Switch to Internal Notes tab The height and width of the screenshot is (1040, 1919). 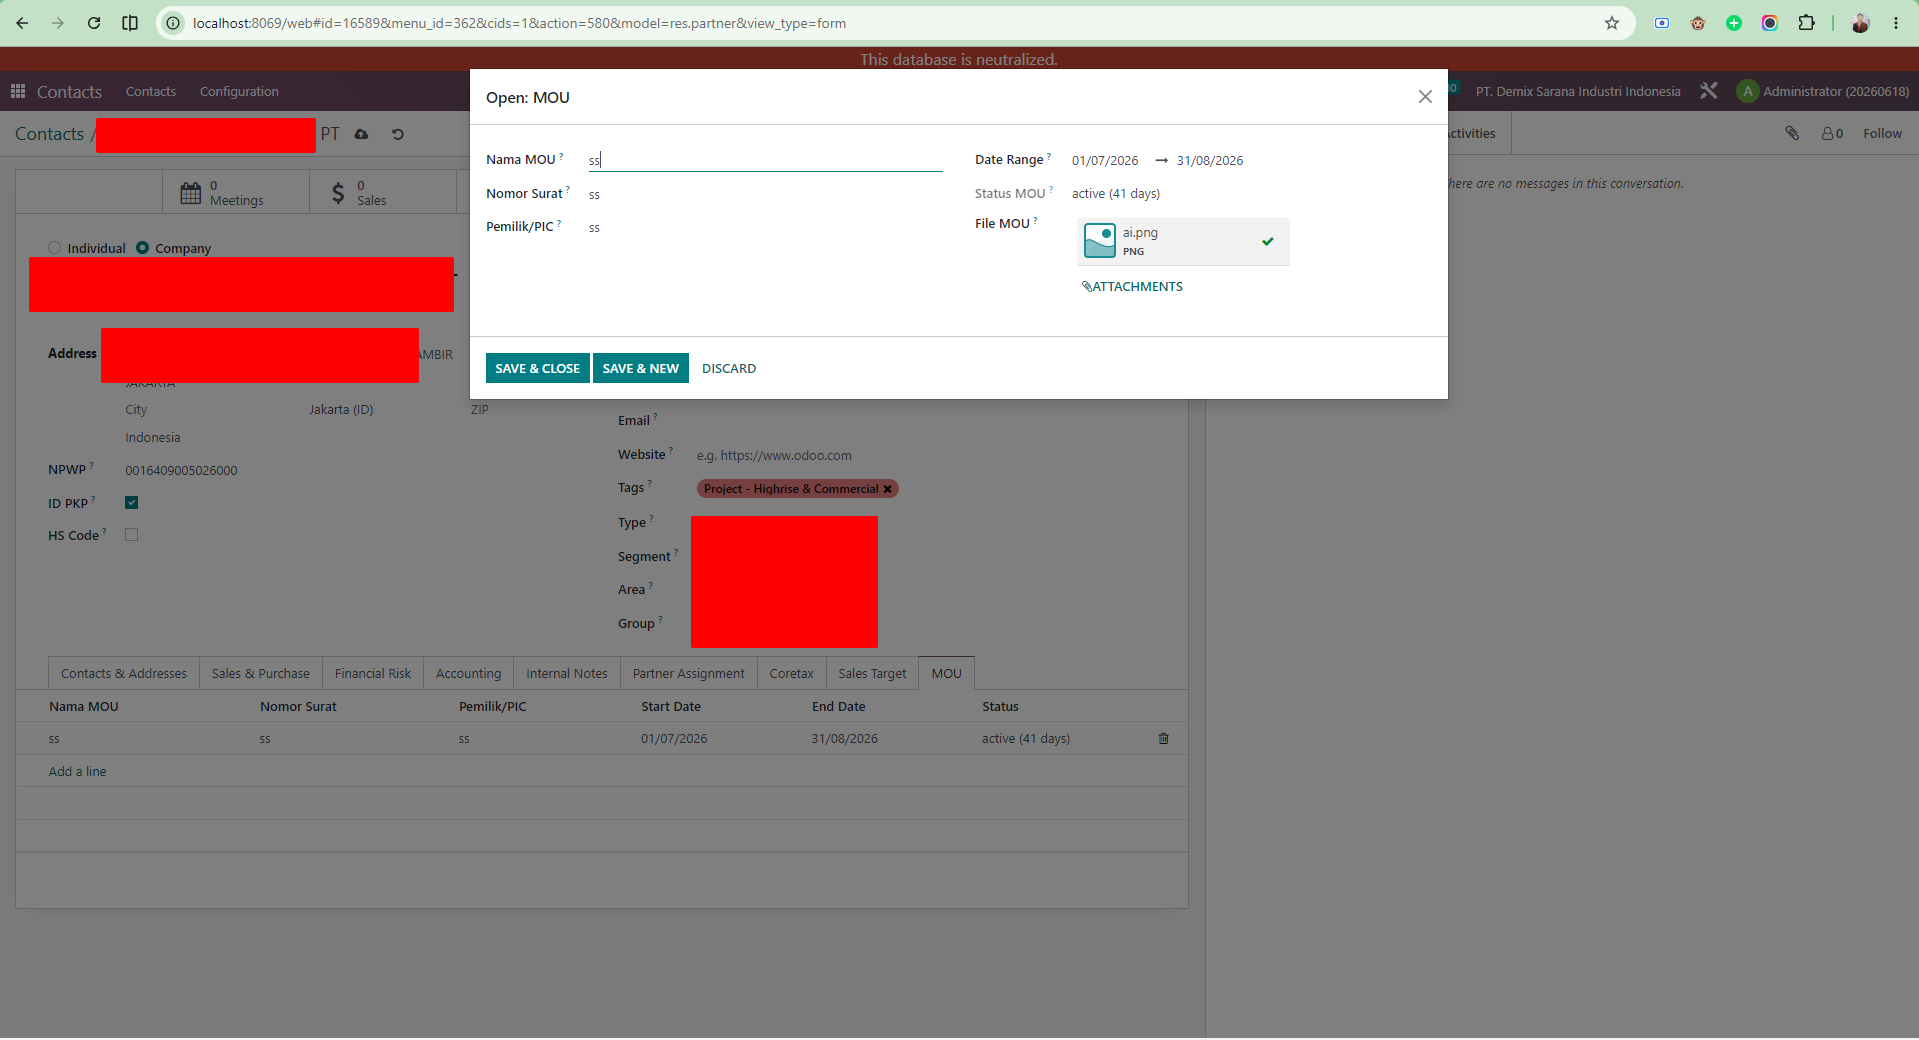(567, 674)
